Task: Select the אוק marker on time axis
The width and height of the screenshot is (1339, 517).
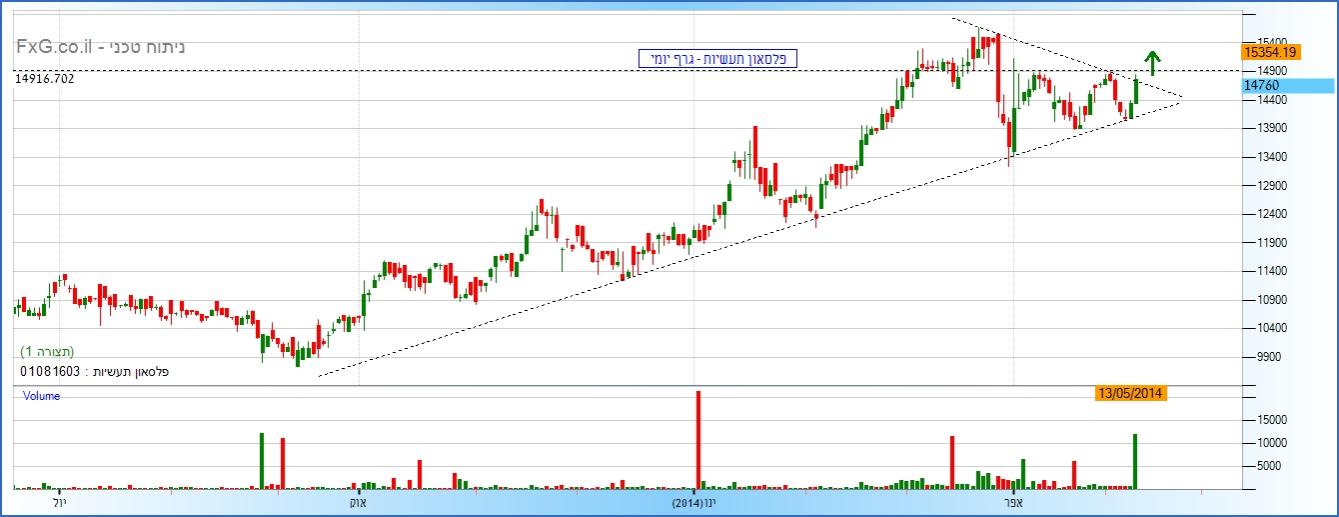Action: [359, 502]
